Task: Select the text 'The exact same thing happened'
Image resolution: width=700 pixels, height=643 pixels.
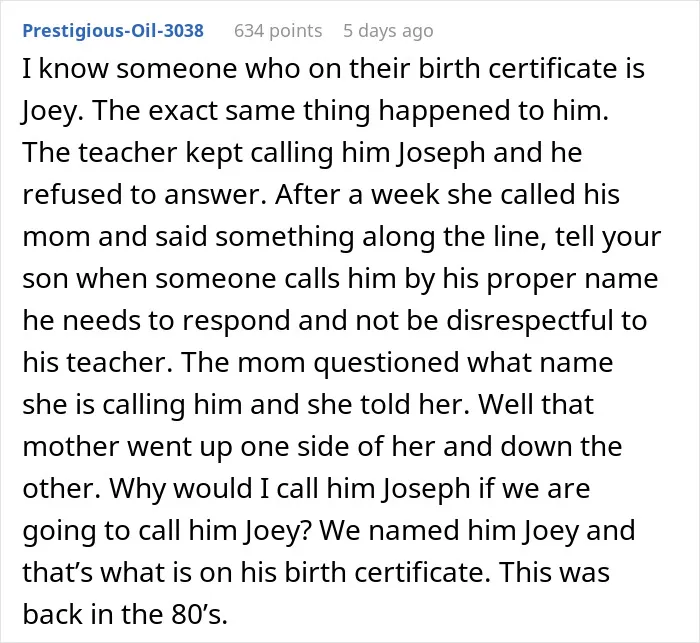Action: coord(301,111)
